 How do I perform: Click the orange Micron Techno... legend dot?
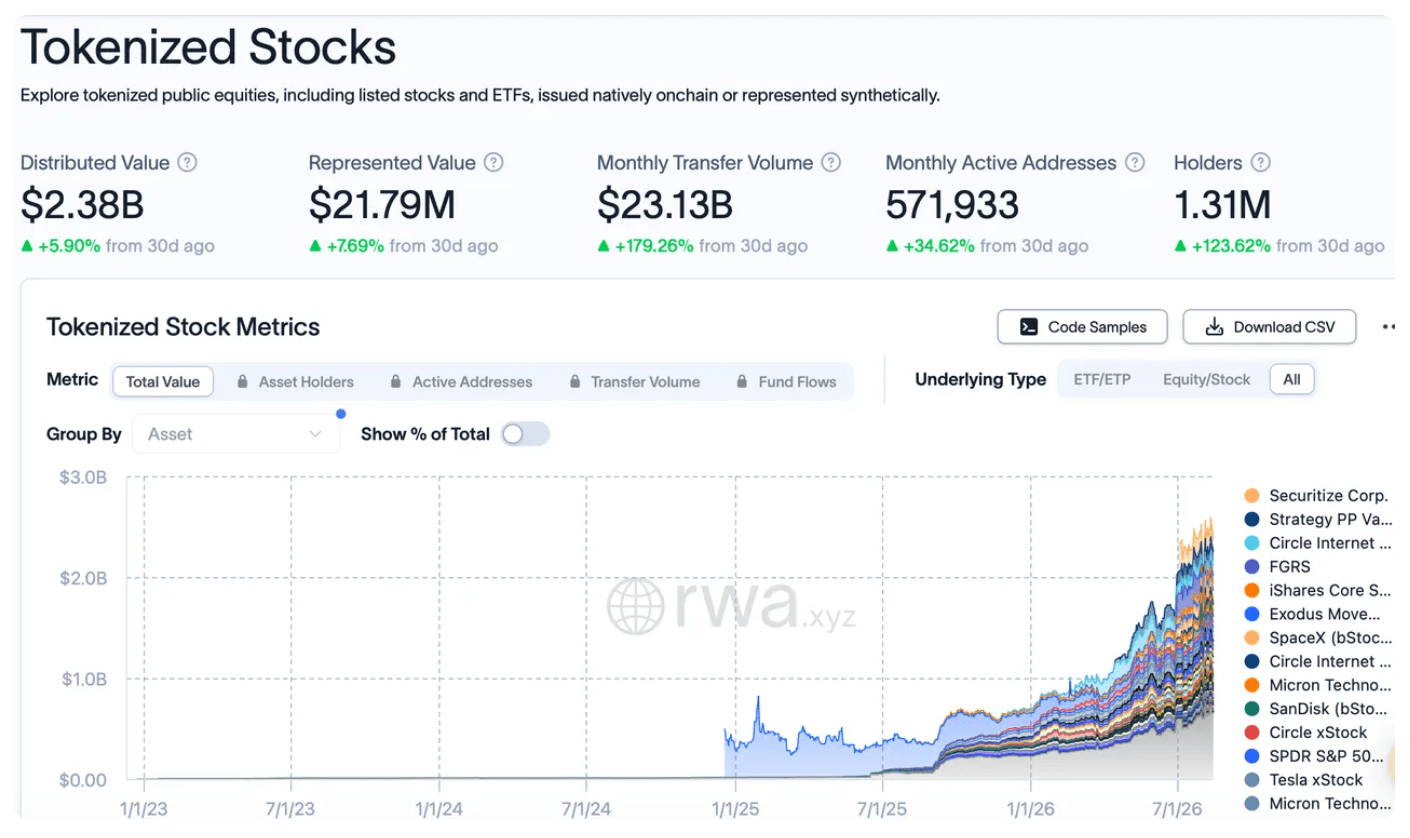pyautogui.click(x=1252, y=685)
